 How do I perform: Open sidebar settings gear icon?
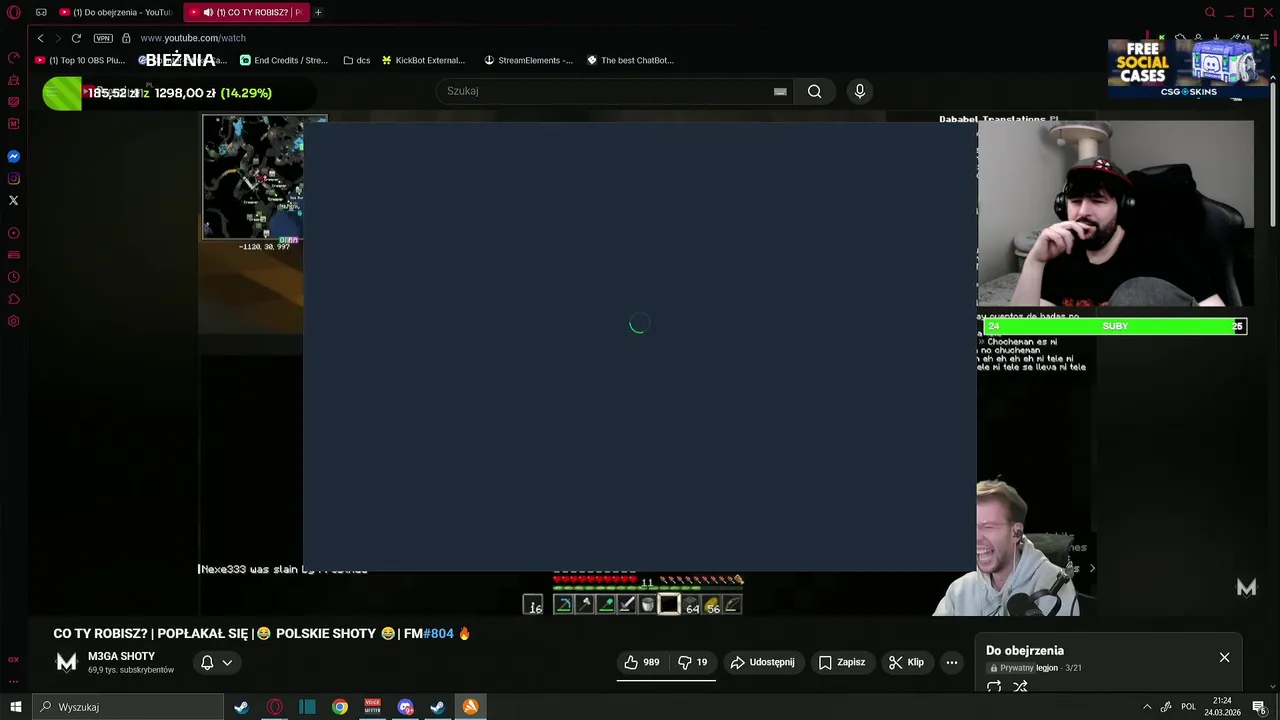point(14,321)
